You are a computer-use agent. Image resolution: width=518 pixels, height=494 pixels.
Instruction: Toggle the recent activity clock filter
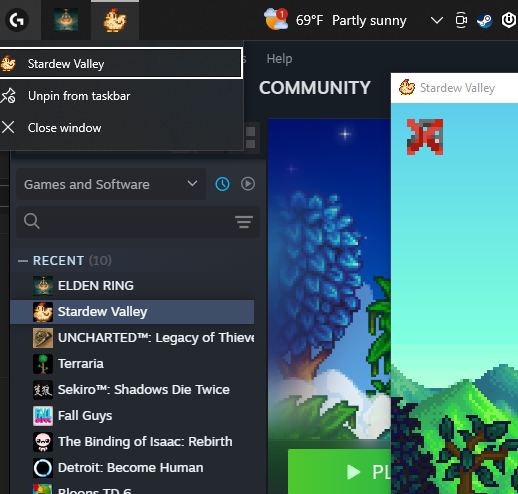(x=222, y=184)
